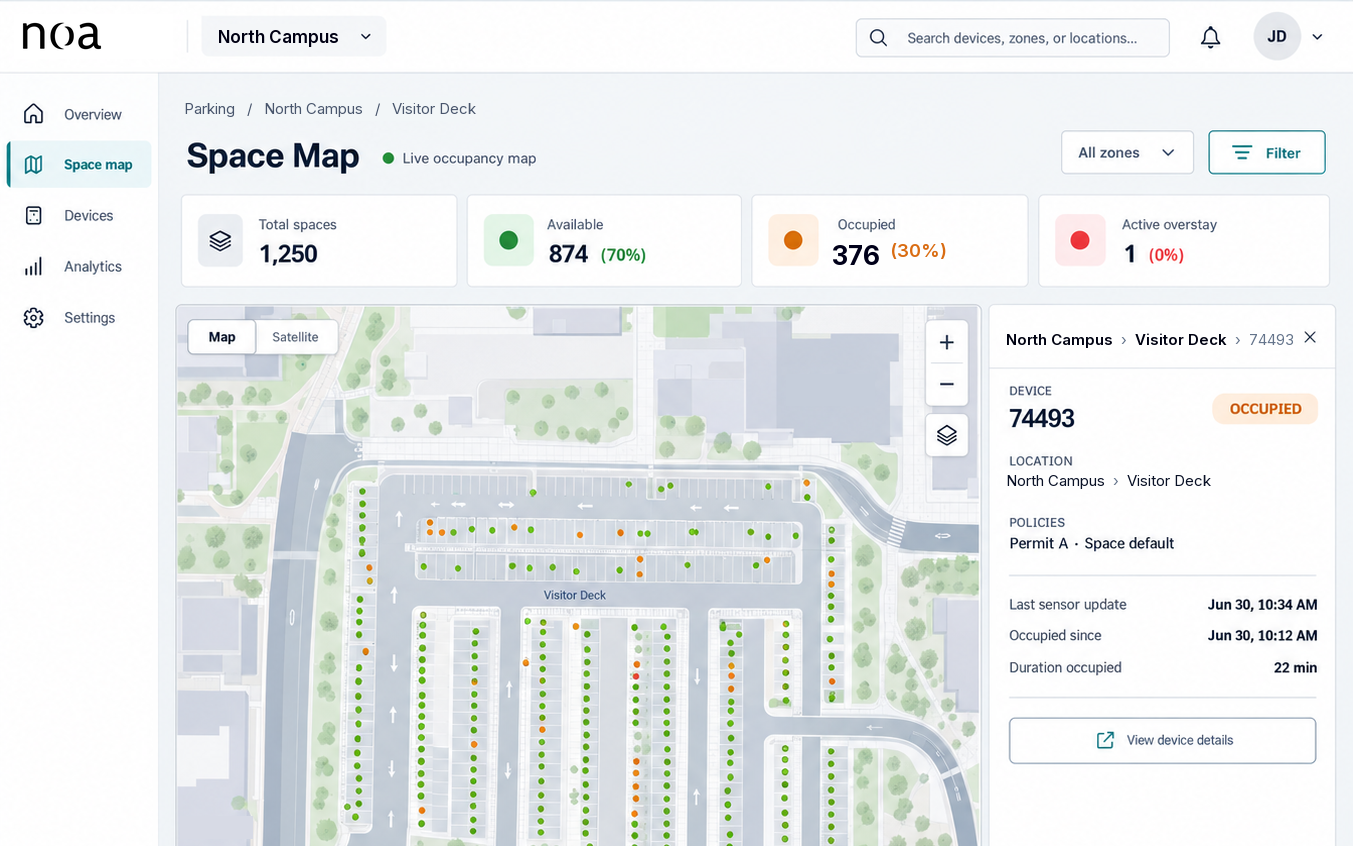
Task: Close the device 74493 panel
Action: [1310, 338]
